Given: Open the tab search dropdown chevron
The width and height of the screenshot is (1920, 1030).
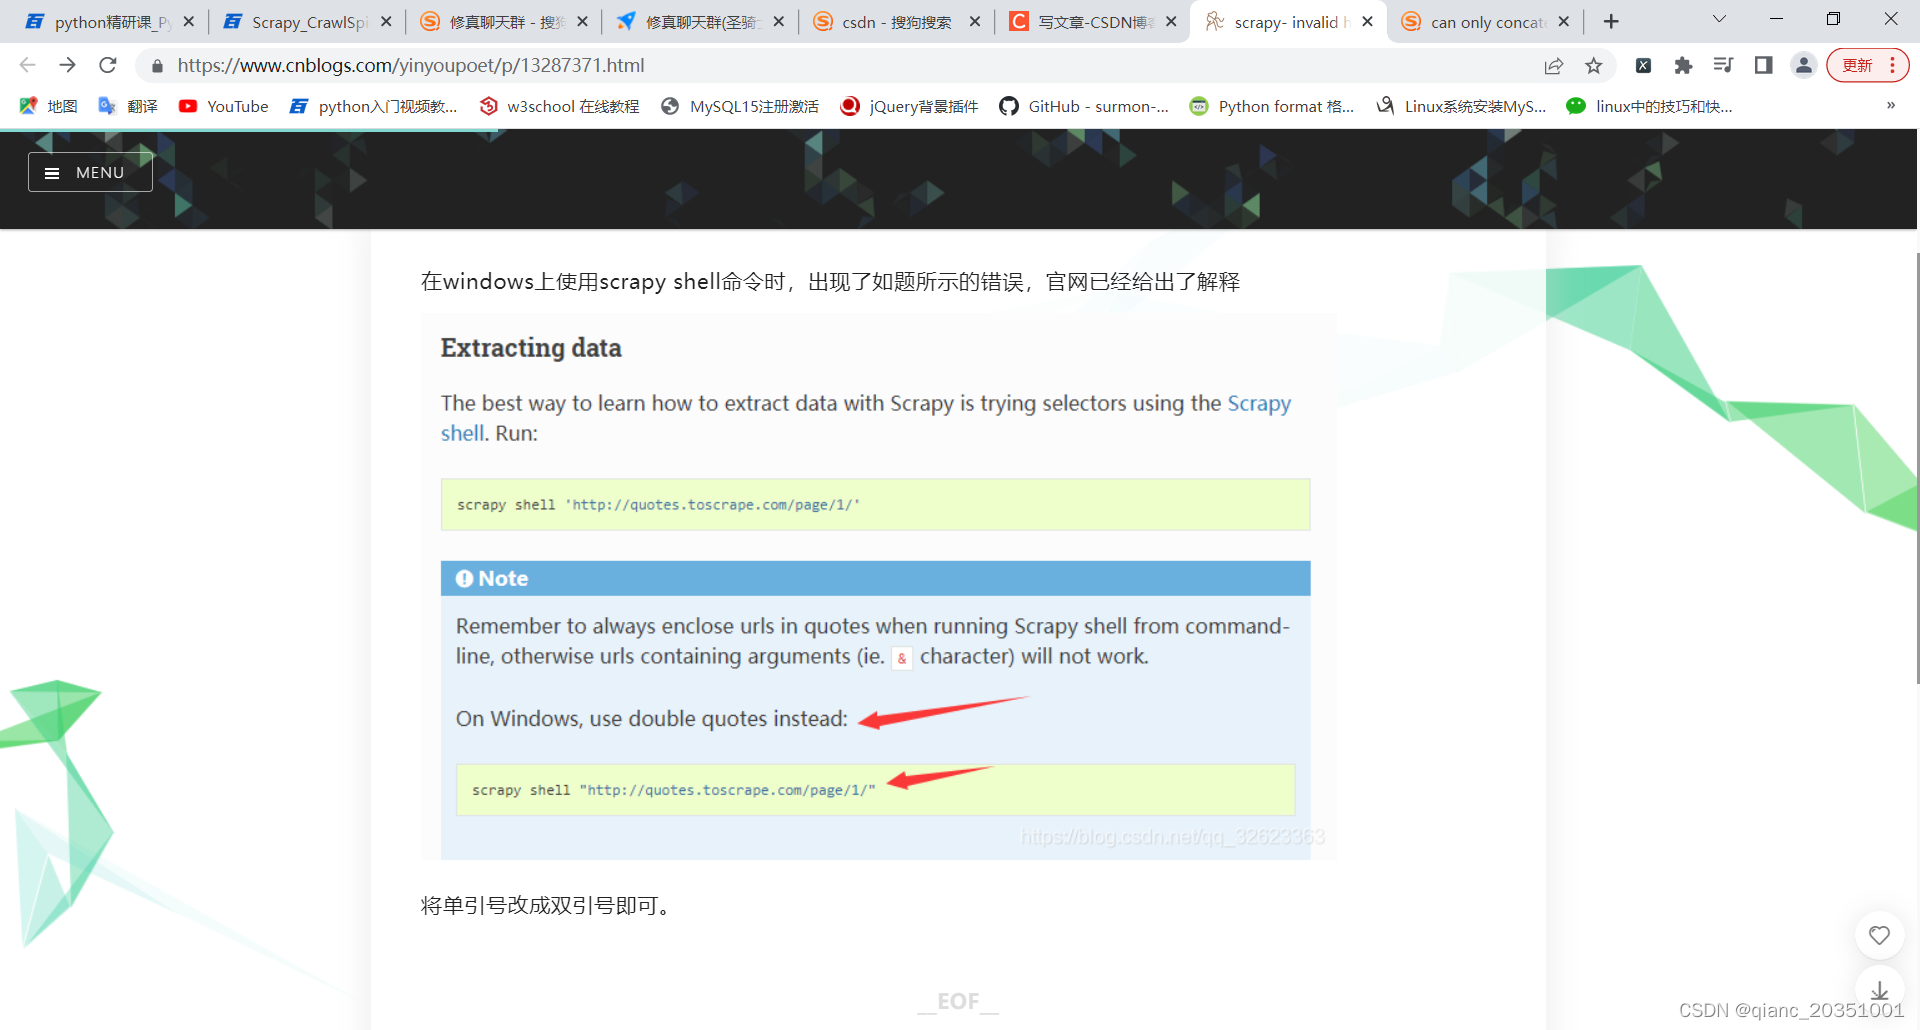Looking at the screenshot, I should [x=1718, y=20].
